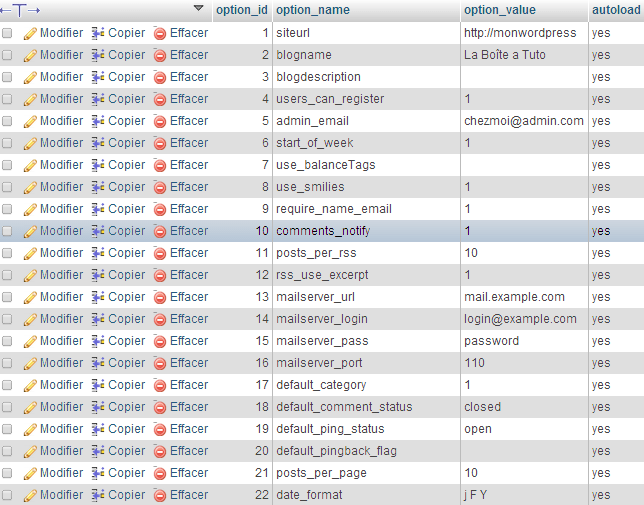Click the red delete icon for date_format row
The image size is (644, 505).
point(160,495)
